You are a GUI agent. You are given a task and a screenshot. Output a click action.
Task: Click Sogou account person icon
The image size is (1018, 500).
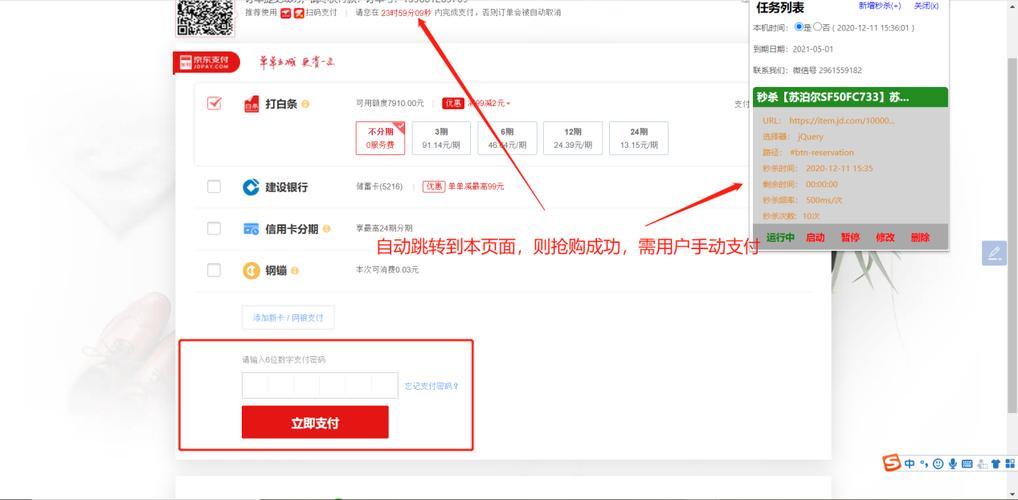(x=982, y=464)
